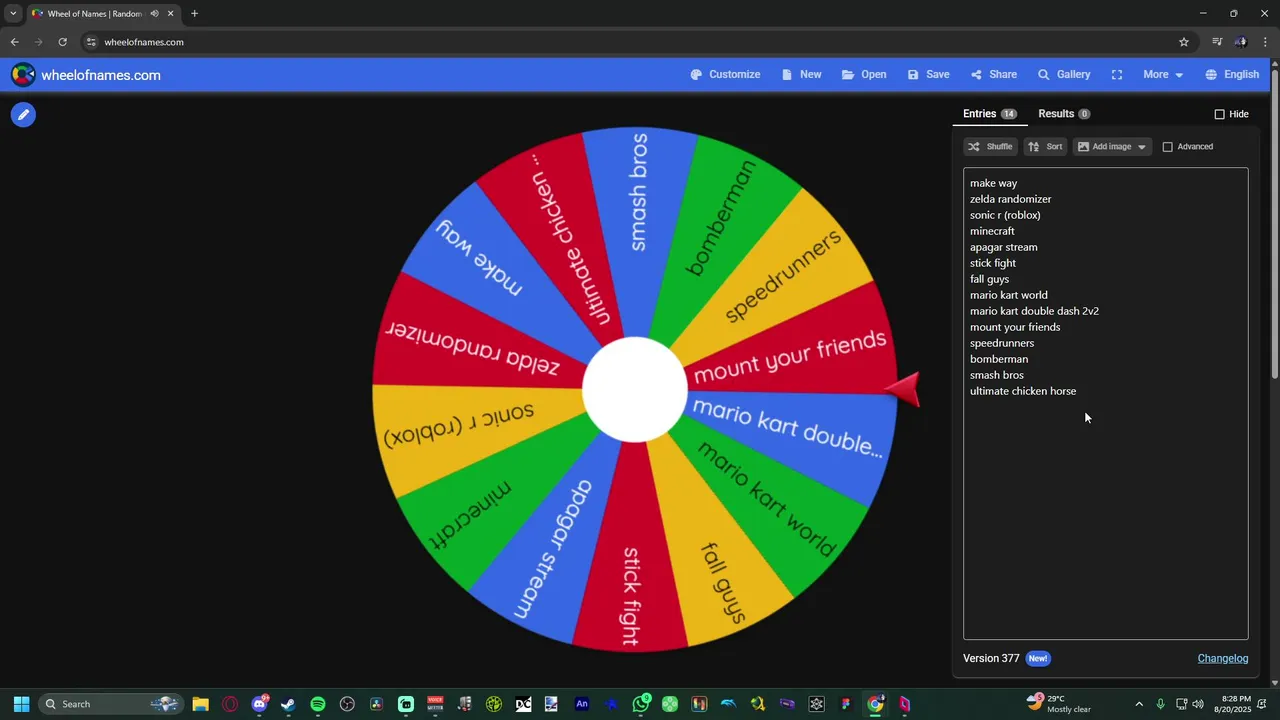The image size is (1280, 720).
Task: Click the 'ultimate chicken horse' entry line
Action: [1023, 391]
